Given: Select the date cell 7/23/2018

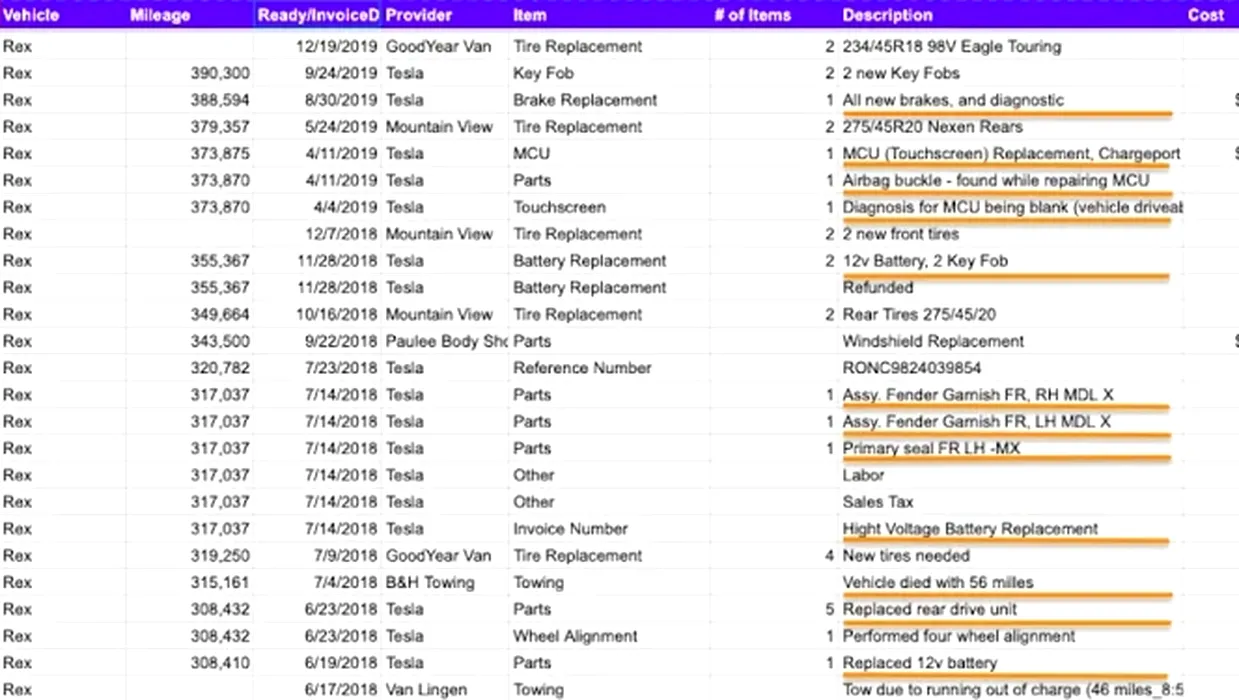Looking at the screenshot, I should coord(341,368).
